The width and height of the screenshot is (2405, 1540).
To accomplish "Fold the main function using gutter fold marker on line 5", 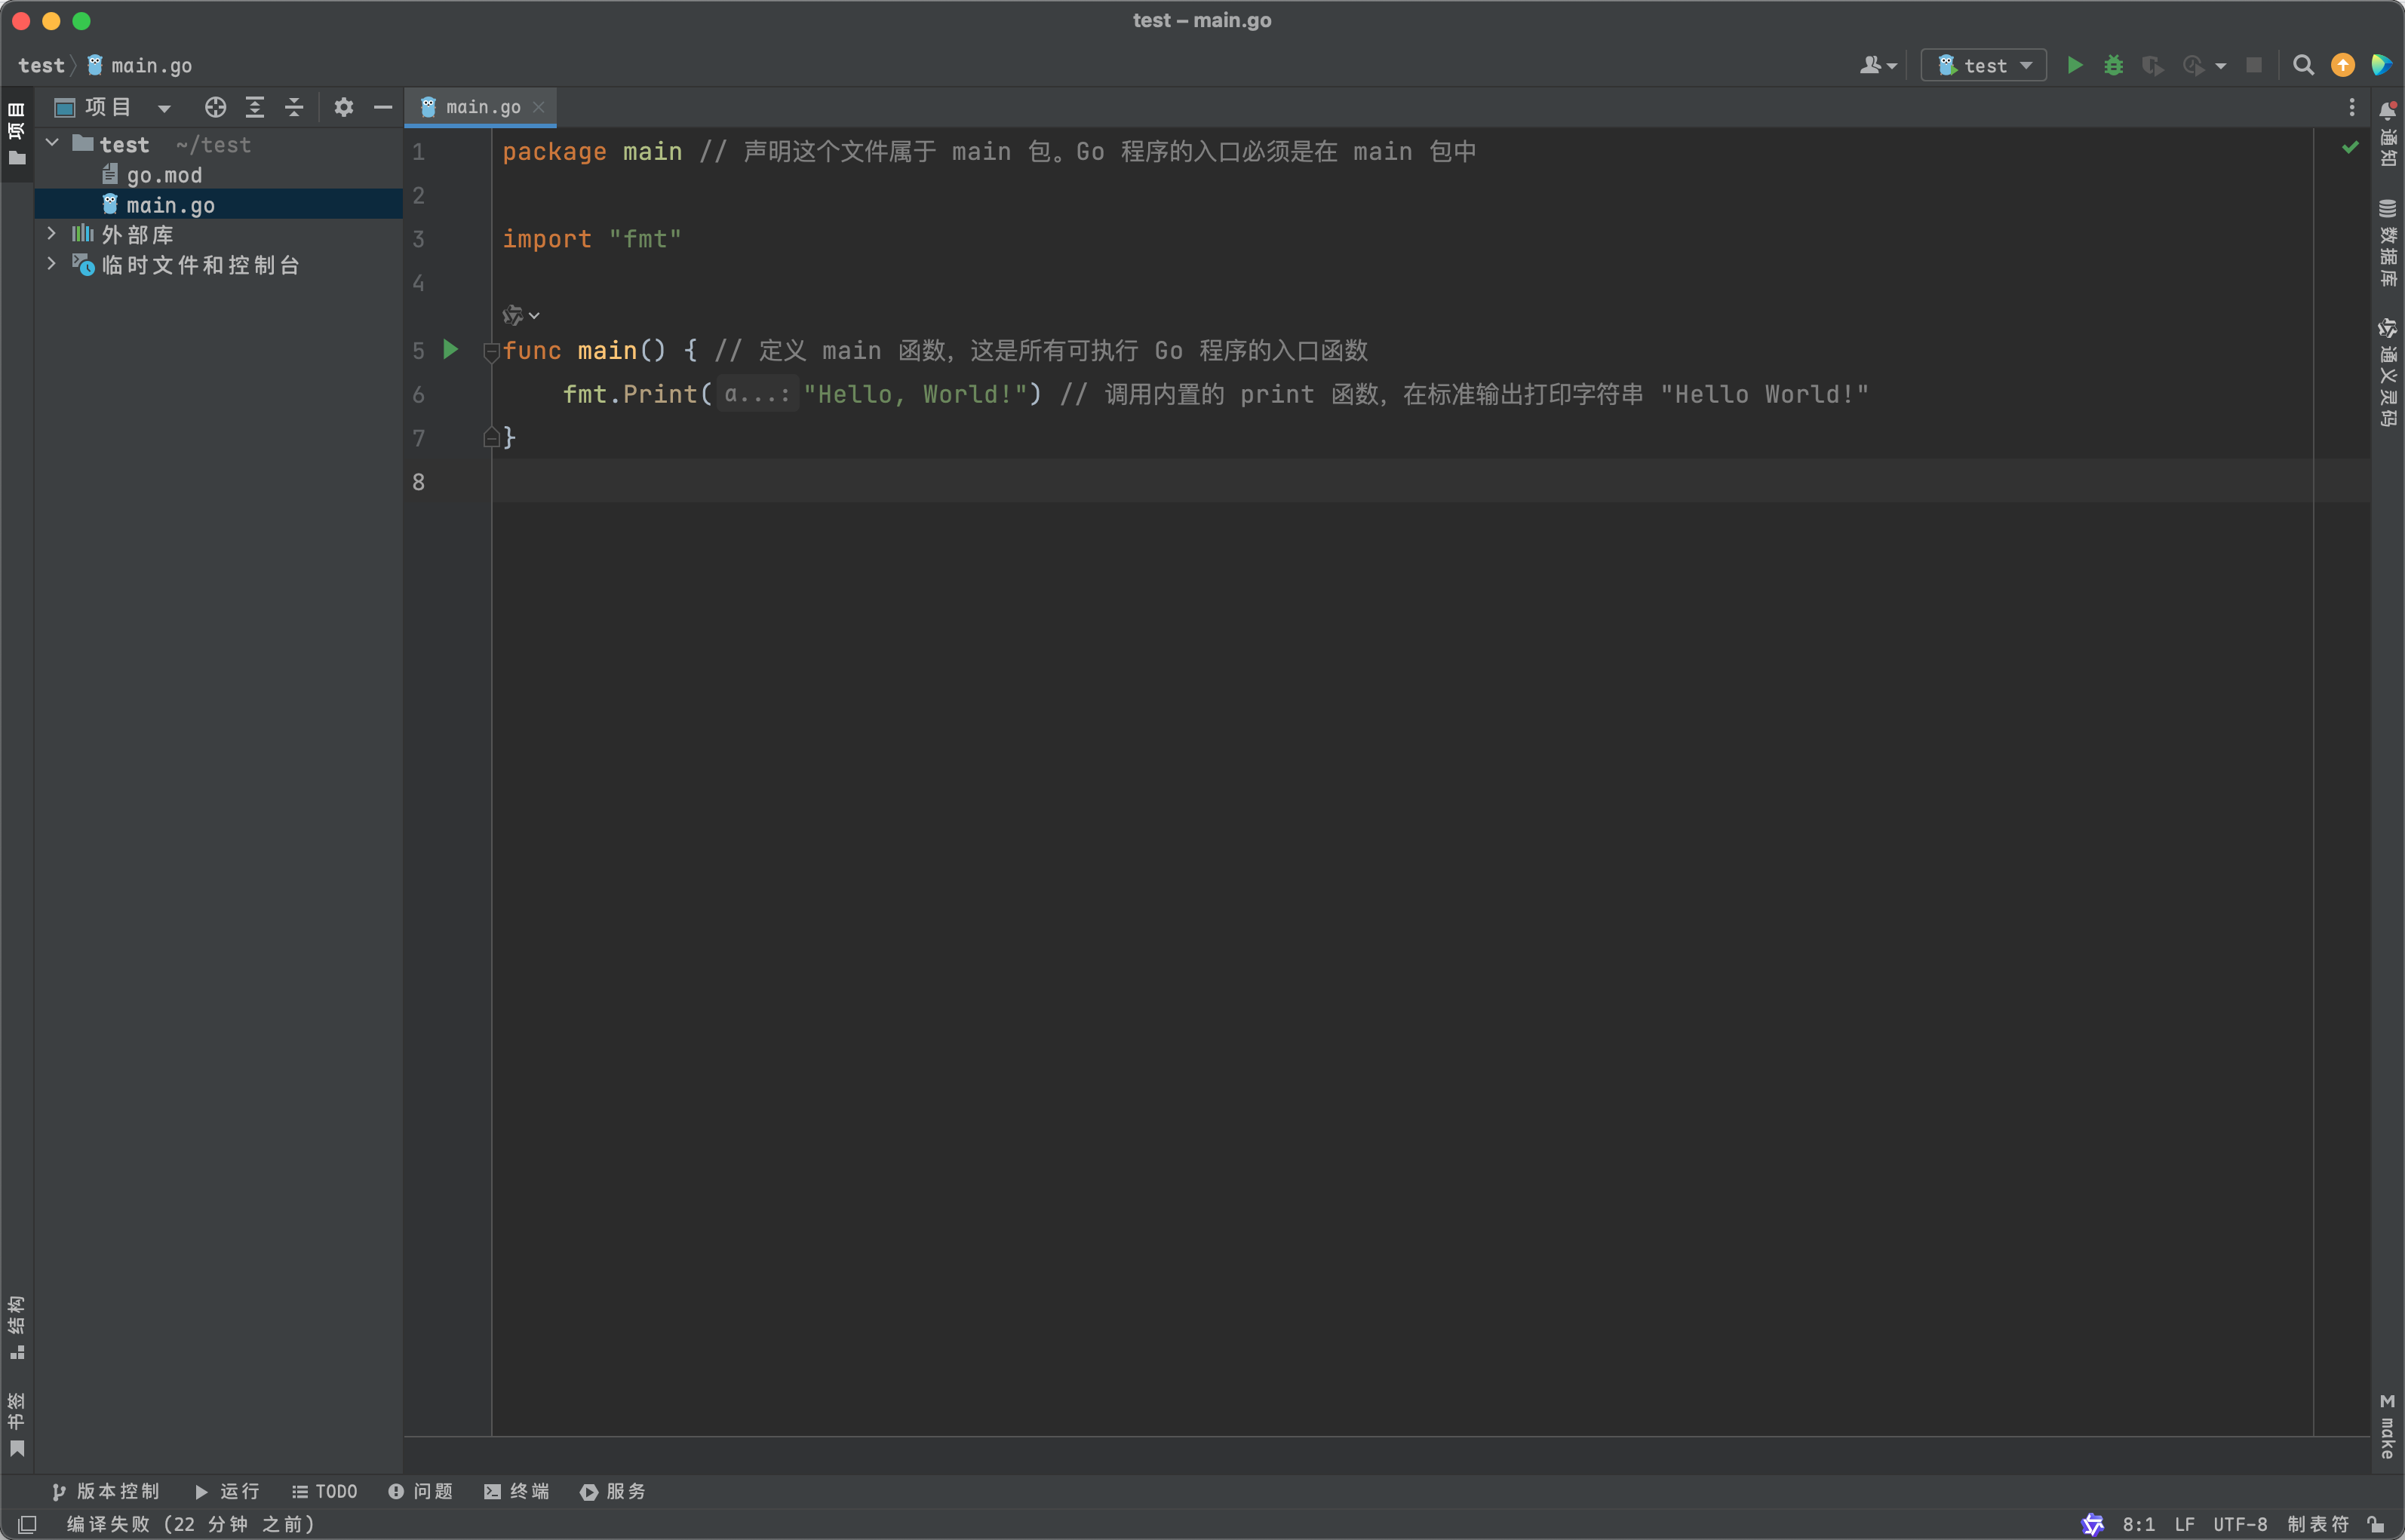I will [x=491, y=351].
